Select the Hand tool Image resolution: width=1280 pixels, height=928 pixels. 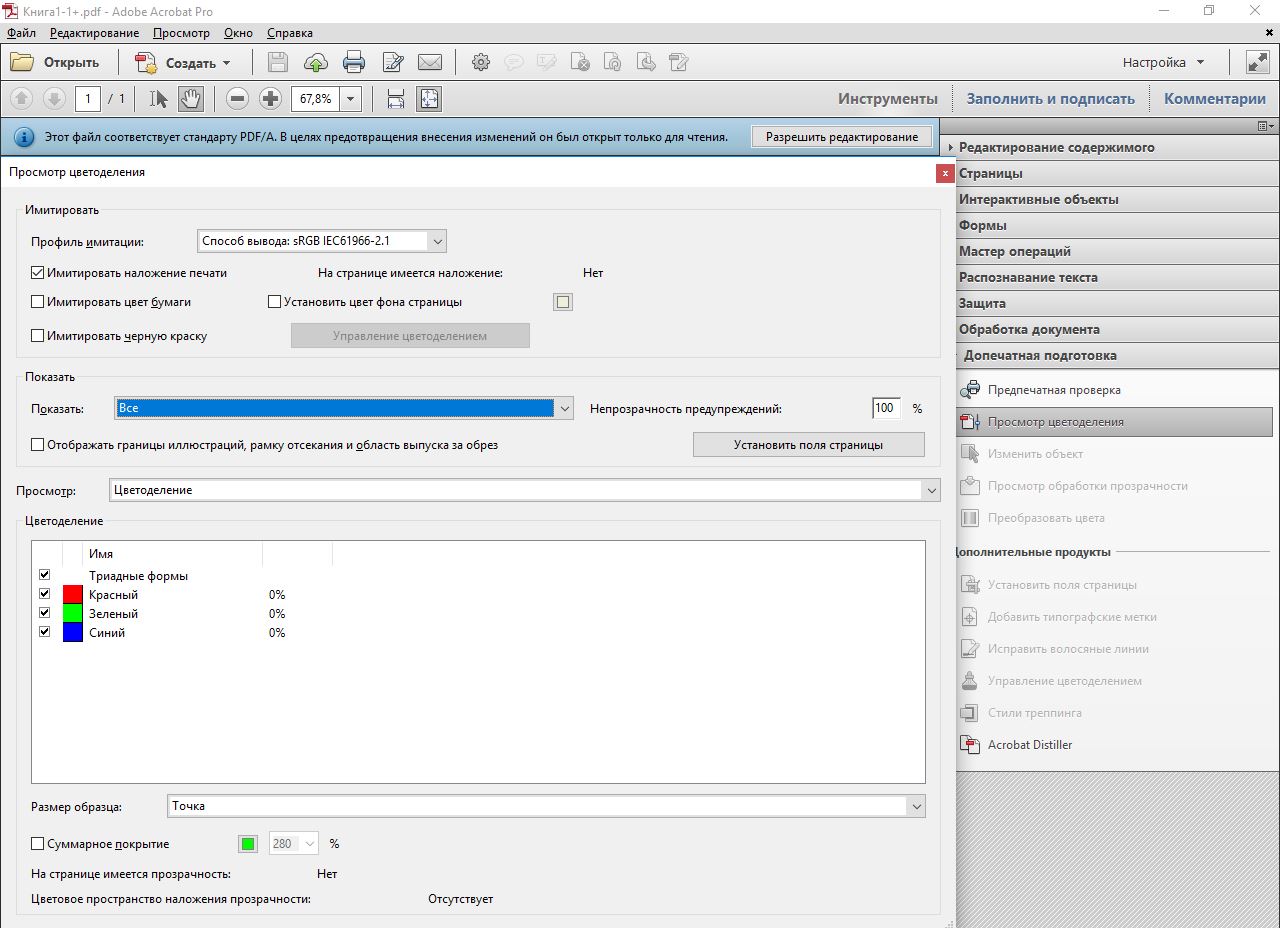pyautogui.click(x=190, y=98)
